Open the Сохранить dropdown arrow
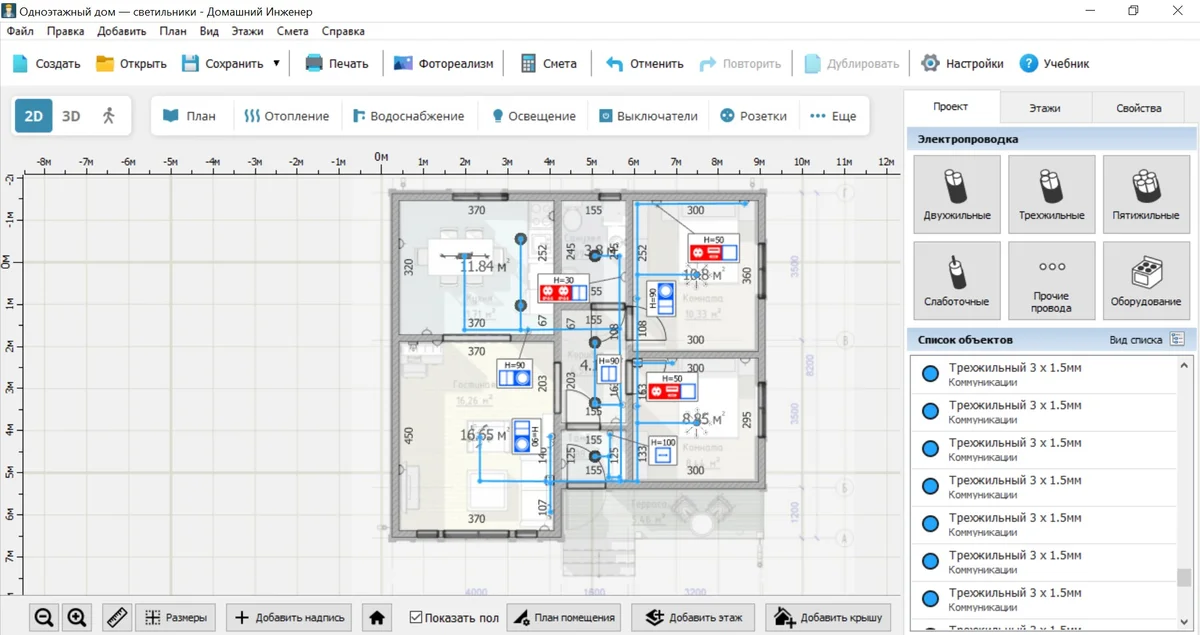Image resolution: width=1200 pixels, height=635 pixels. [276, 63]
